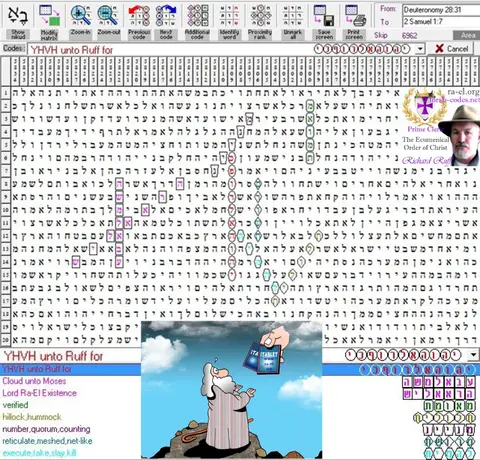Click the Next code label button

(x=166, y=34)
